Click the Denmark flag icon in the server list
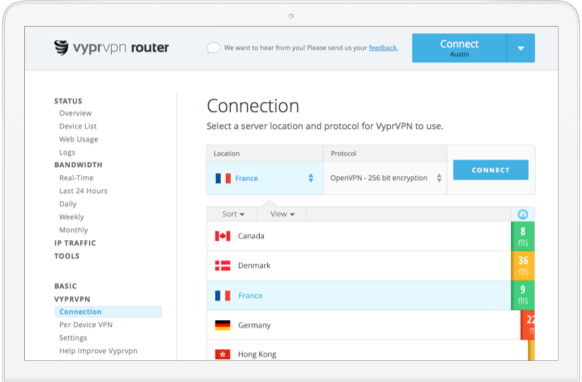This screenshot has width=582, height=382. tap(223, 265)
